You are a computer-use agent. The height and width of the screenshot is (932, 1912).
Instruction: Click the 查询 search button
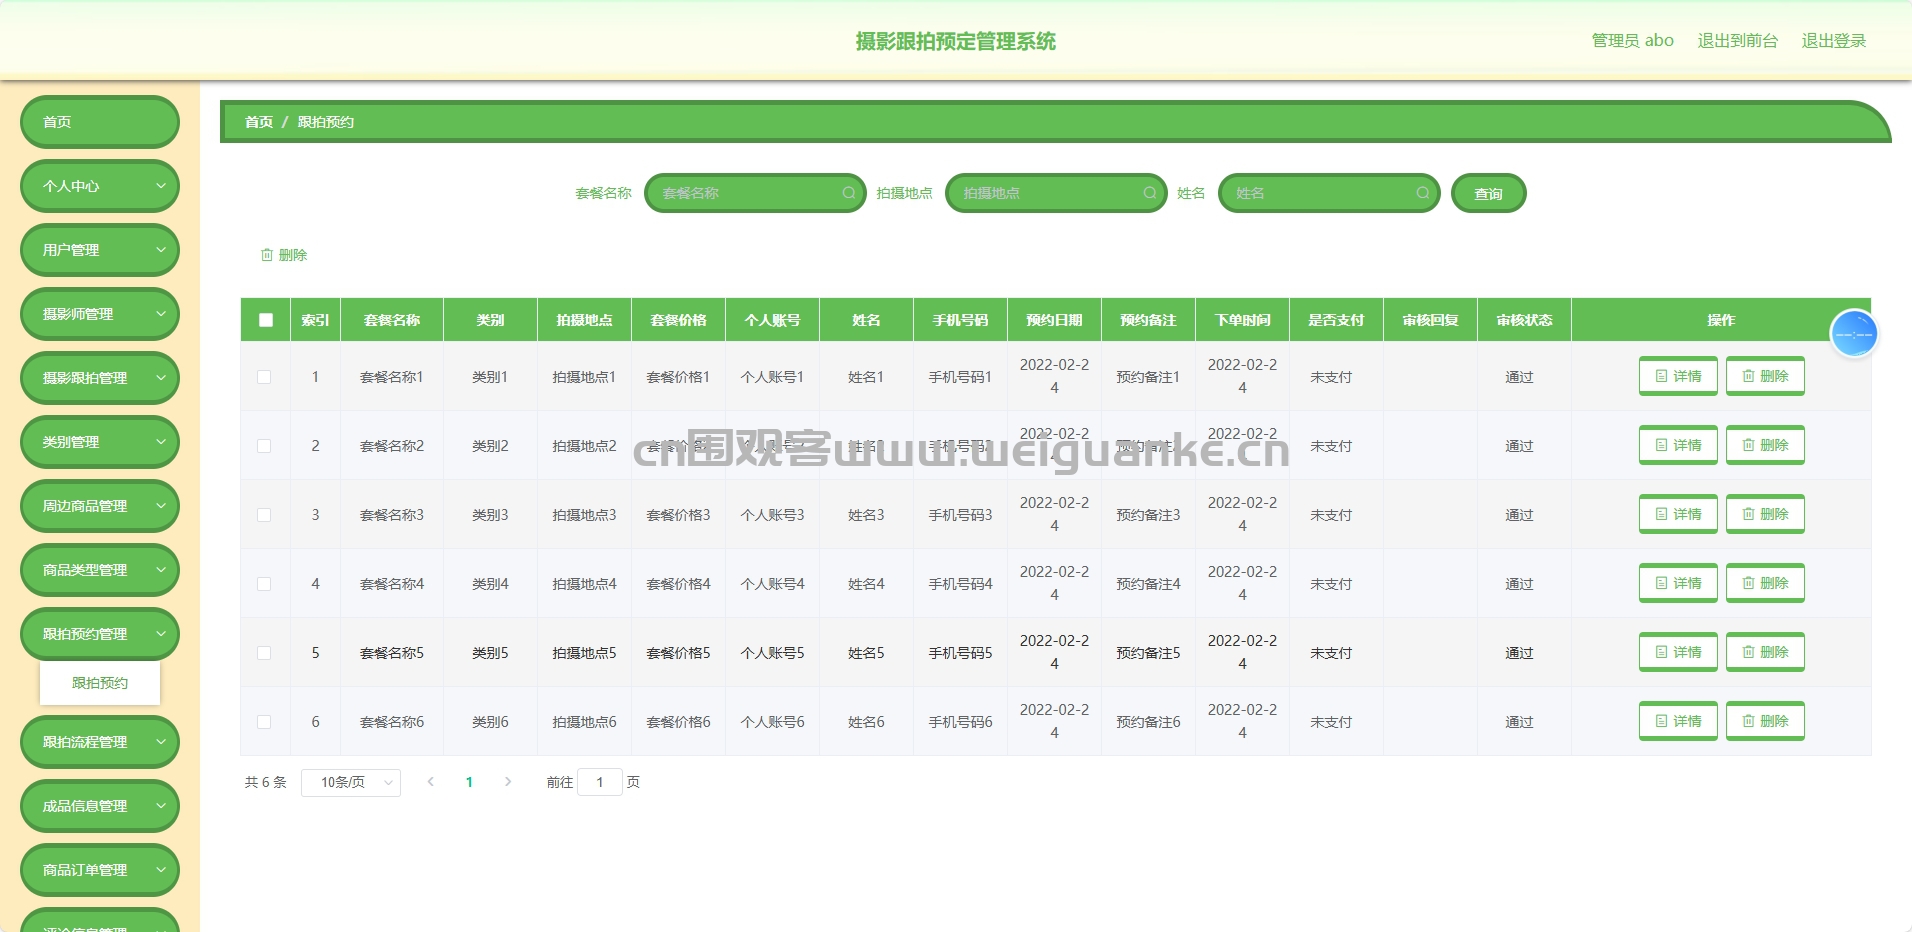tap(1488, 193)
